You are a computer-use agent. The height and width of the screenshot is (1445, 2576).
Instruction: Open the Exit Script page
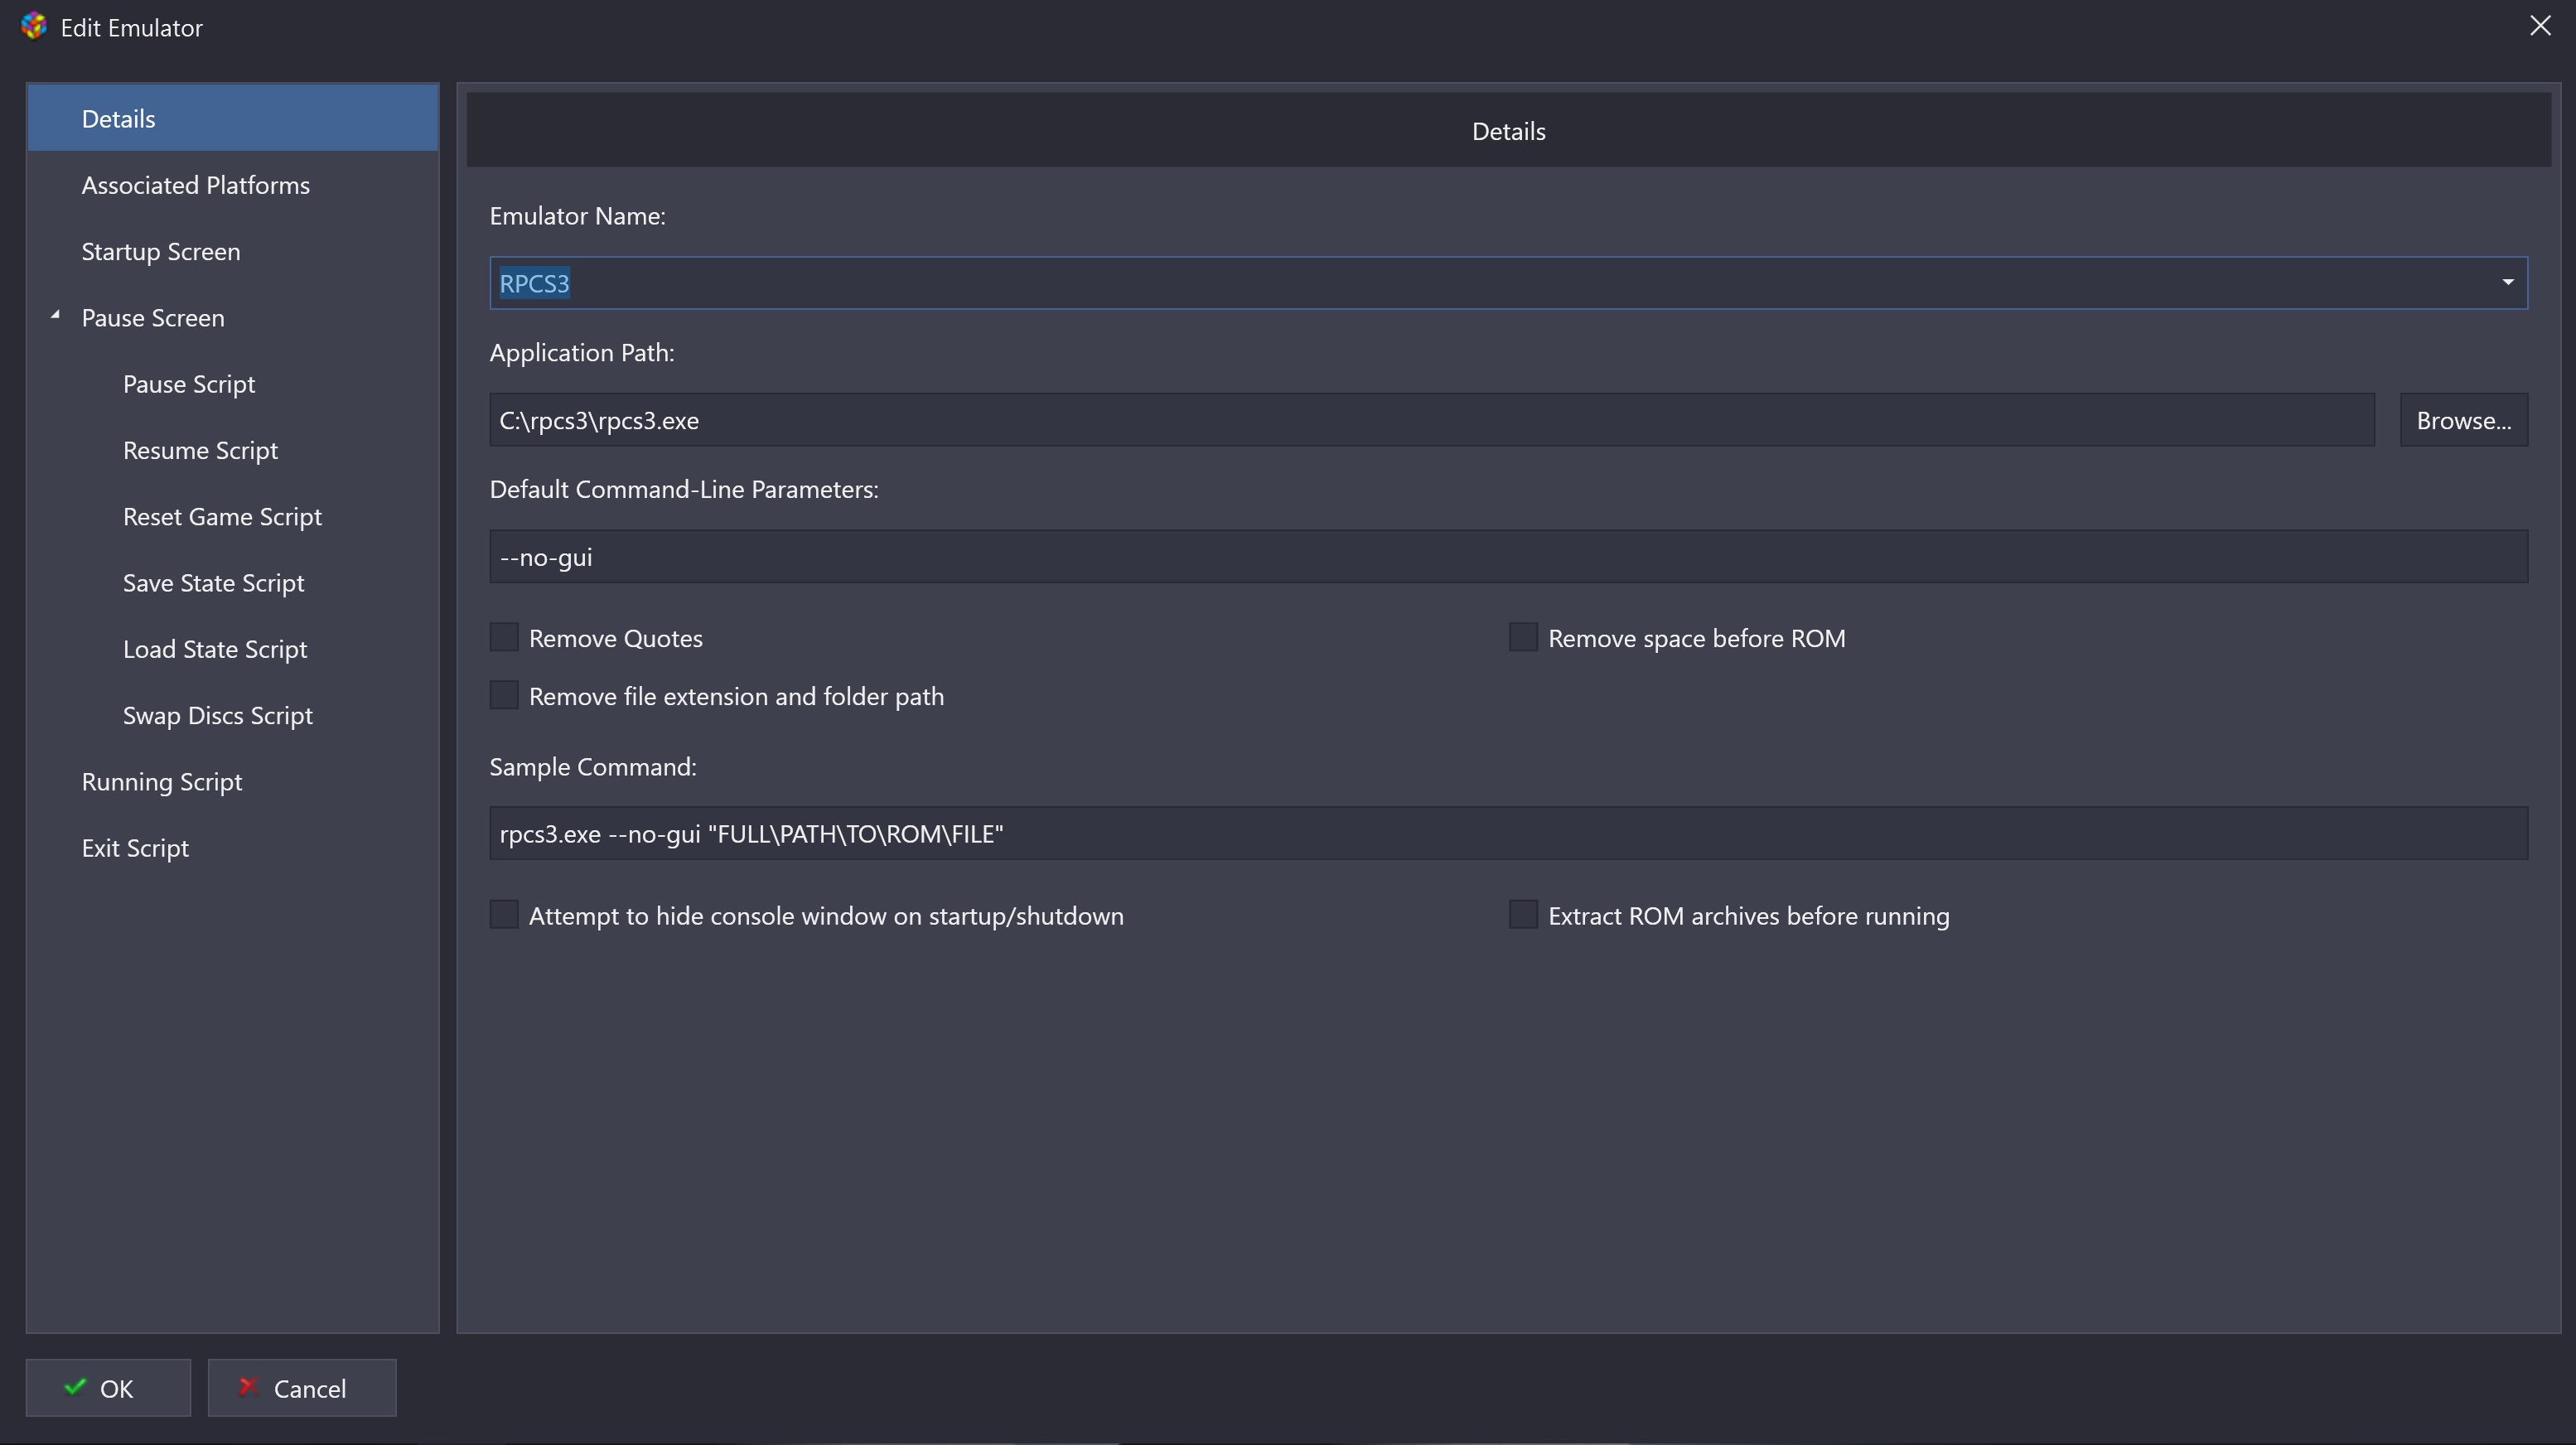pyautogui.click(x=233, y=847)
